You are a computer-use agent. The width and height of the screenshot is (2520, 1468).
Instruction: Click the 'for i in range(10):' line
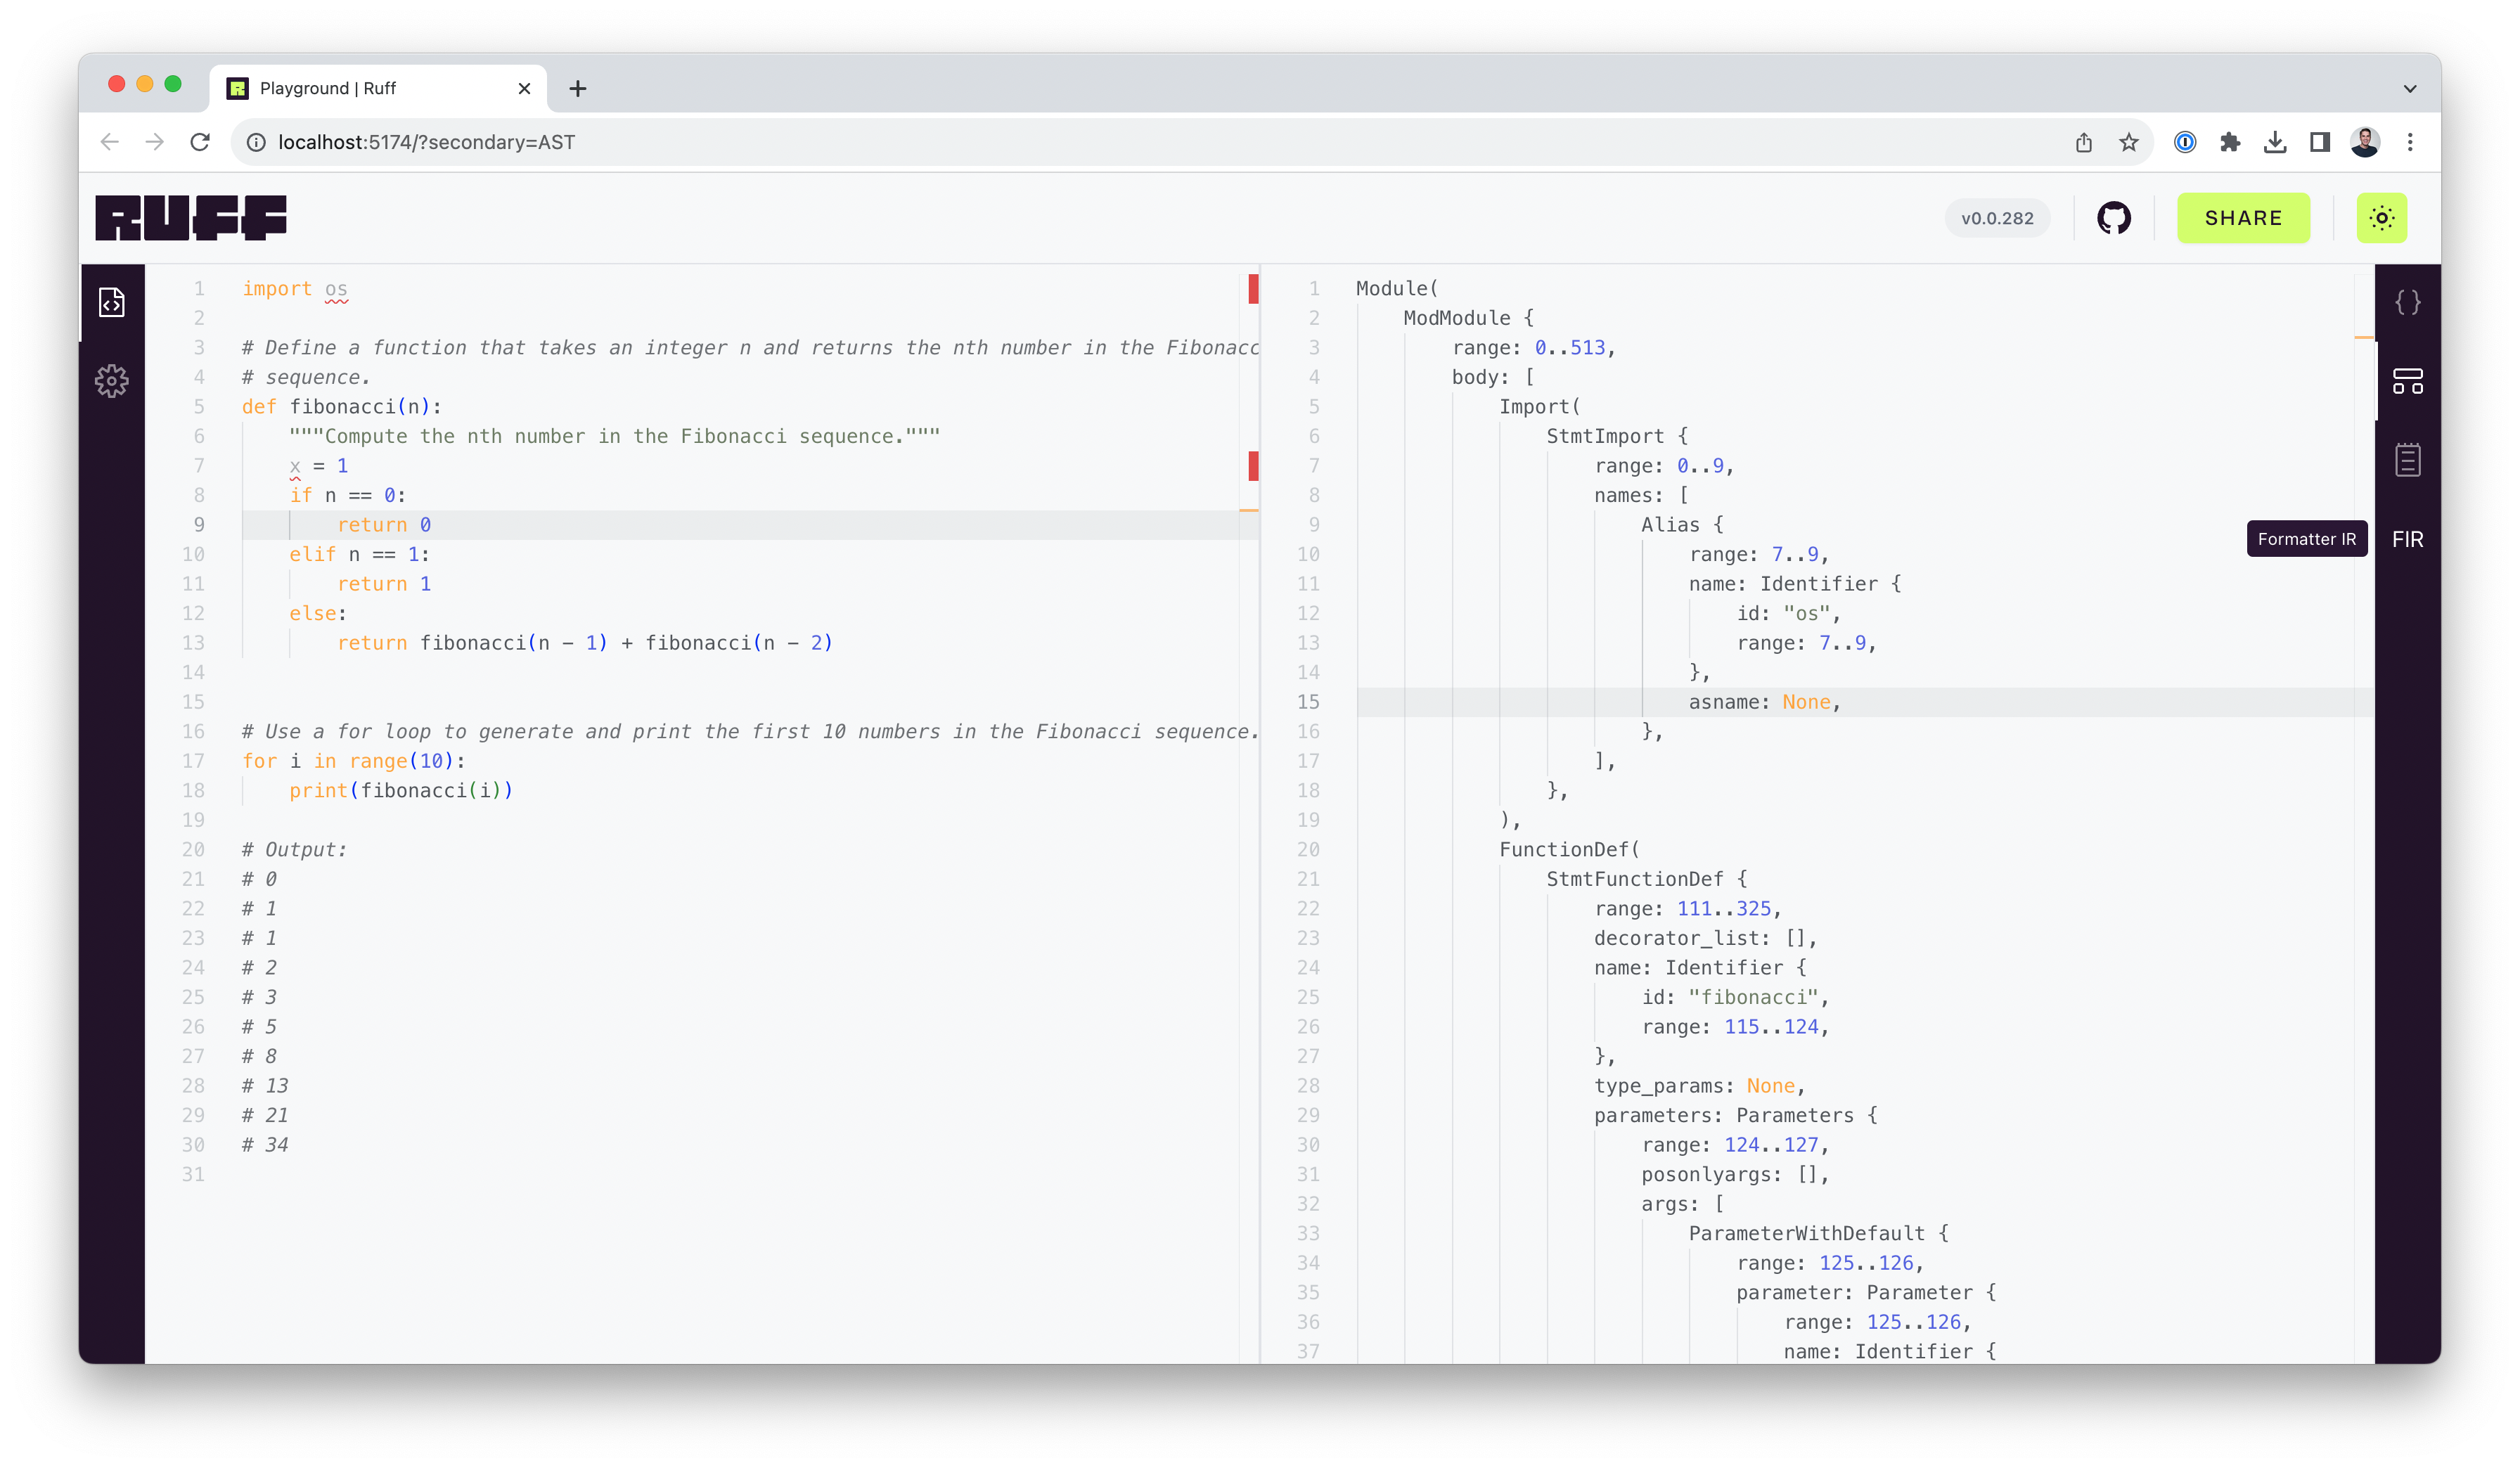pyautogui.click(x=353, y=761)
